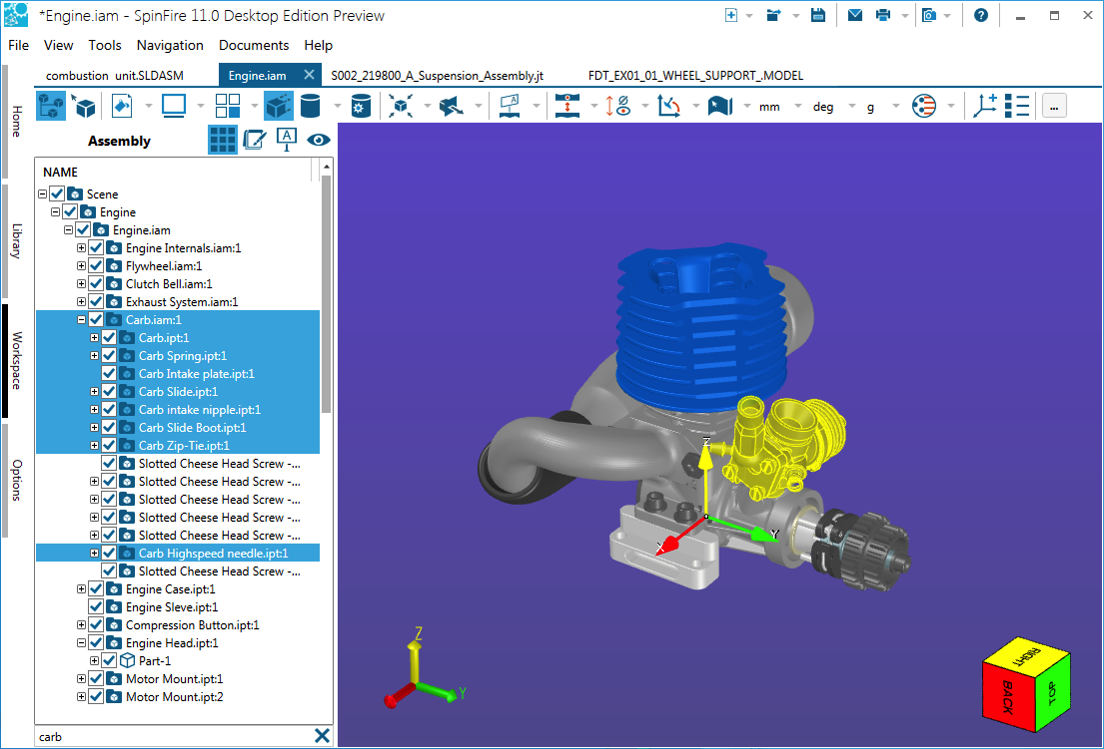
Task: Click the eye icon in Assembly panel header
Action: (319, 140)
